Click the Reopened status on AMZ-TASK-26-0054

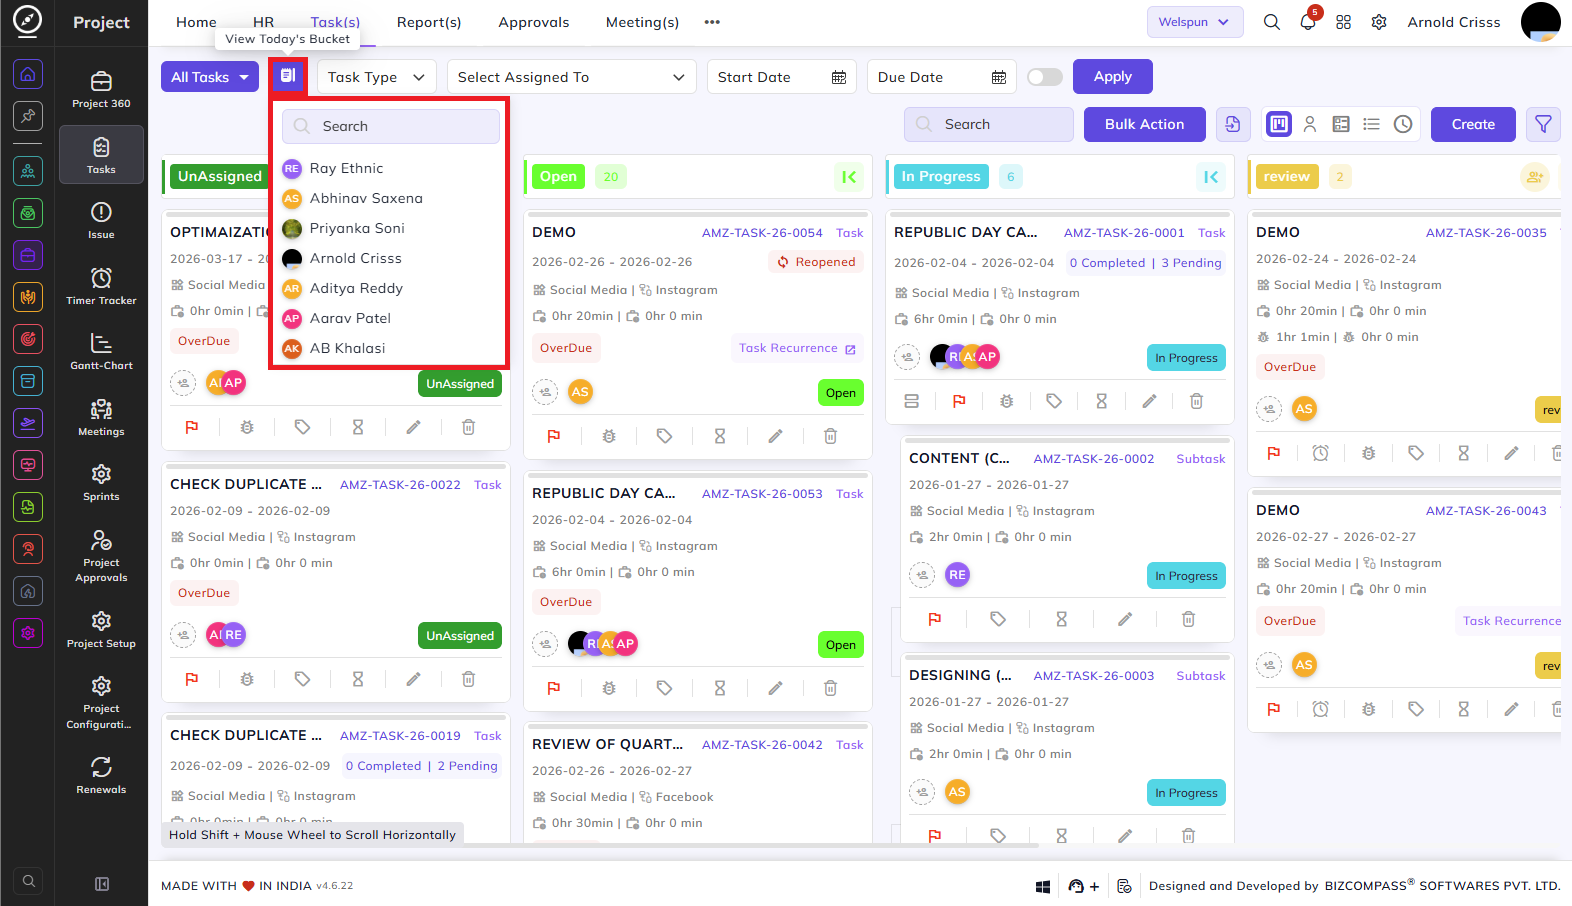coord(817,262)
